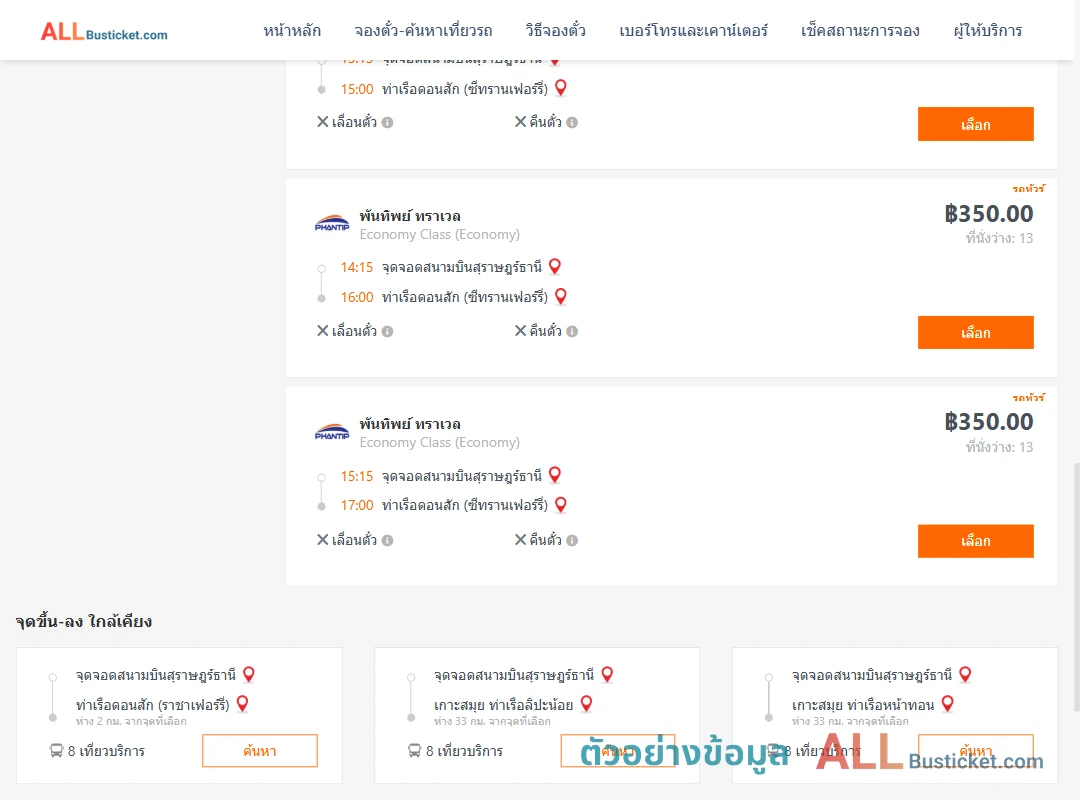1080x800 pixels.
Task: Open the map pin at the 16:00 ท่าเรือดอนสัก stop
Action: (x=561, y=296)
